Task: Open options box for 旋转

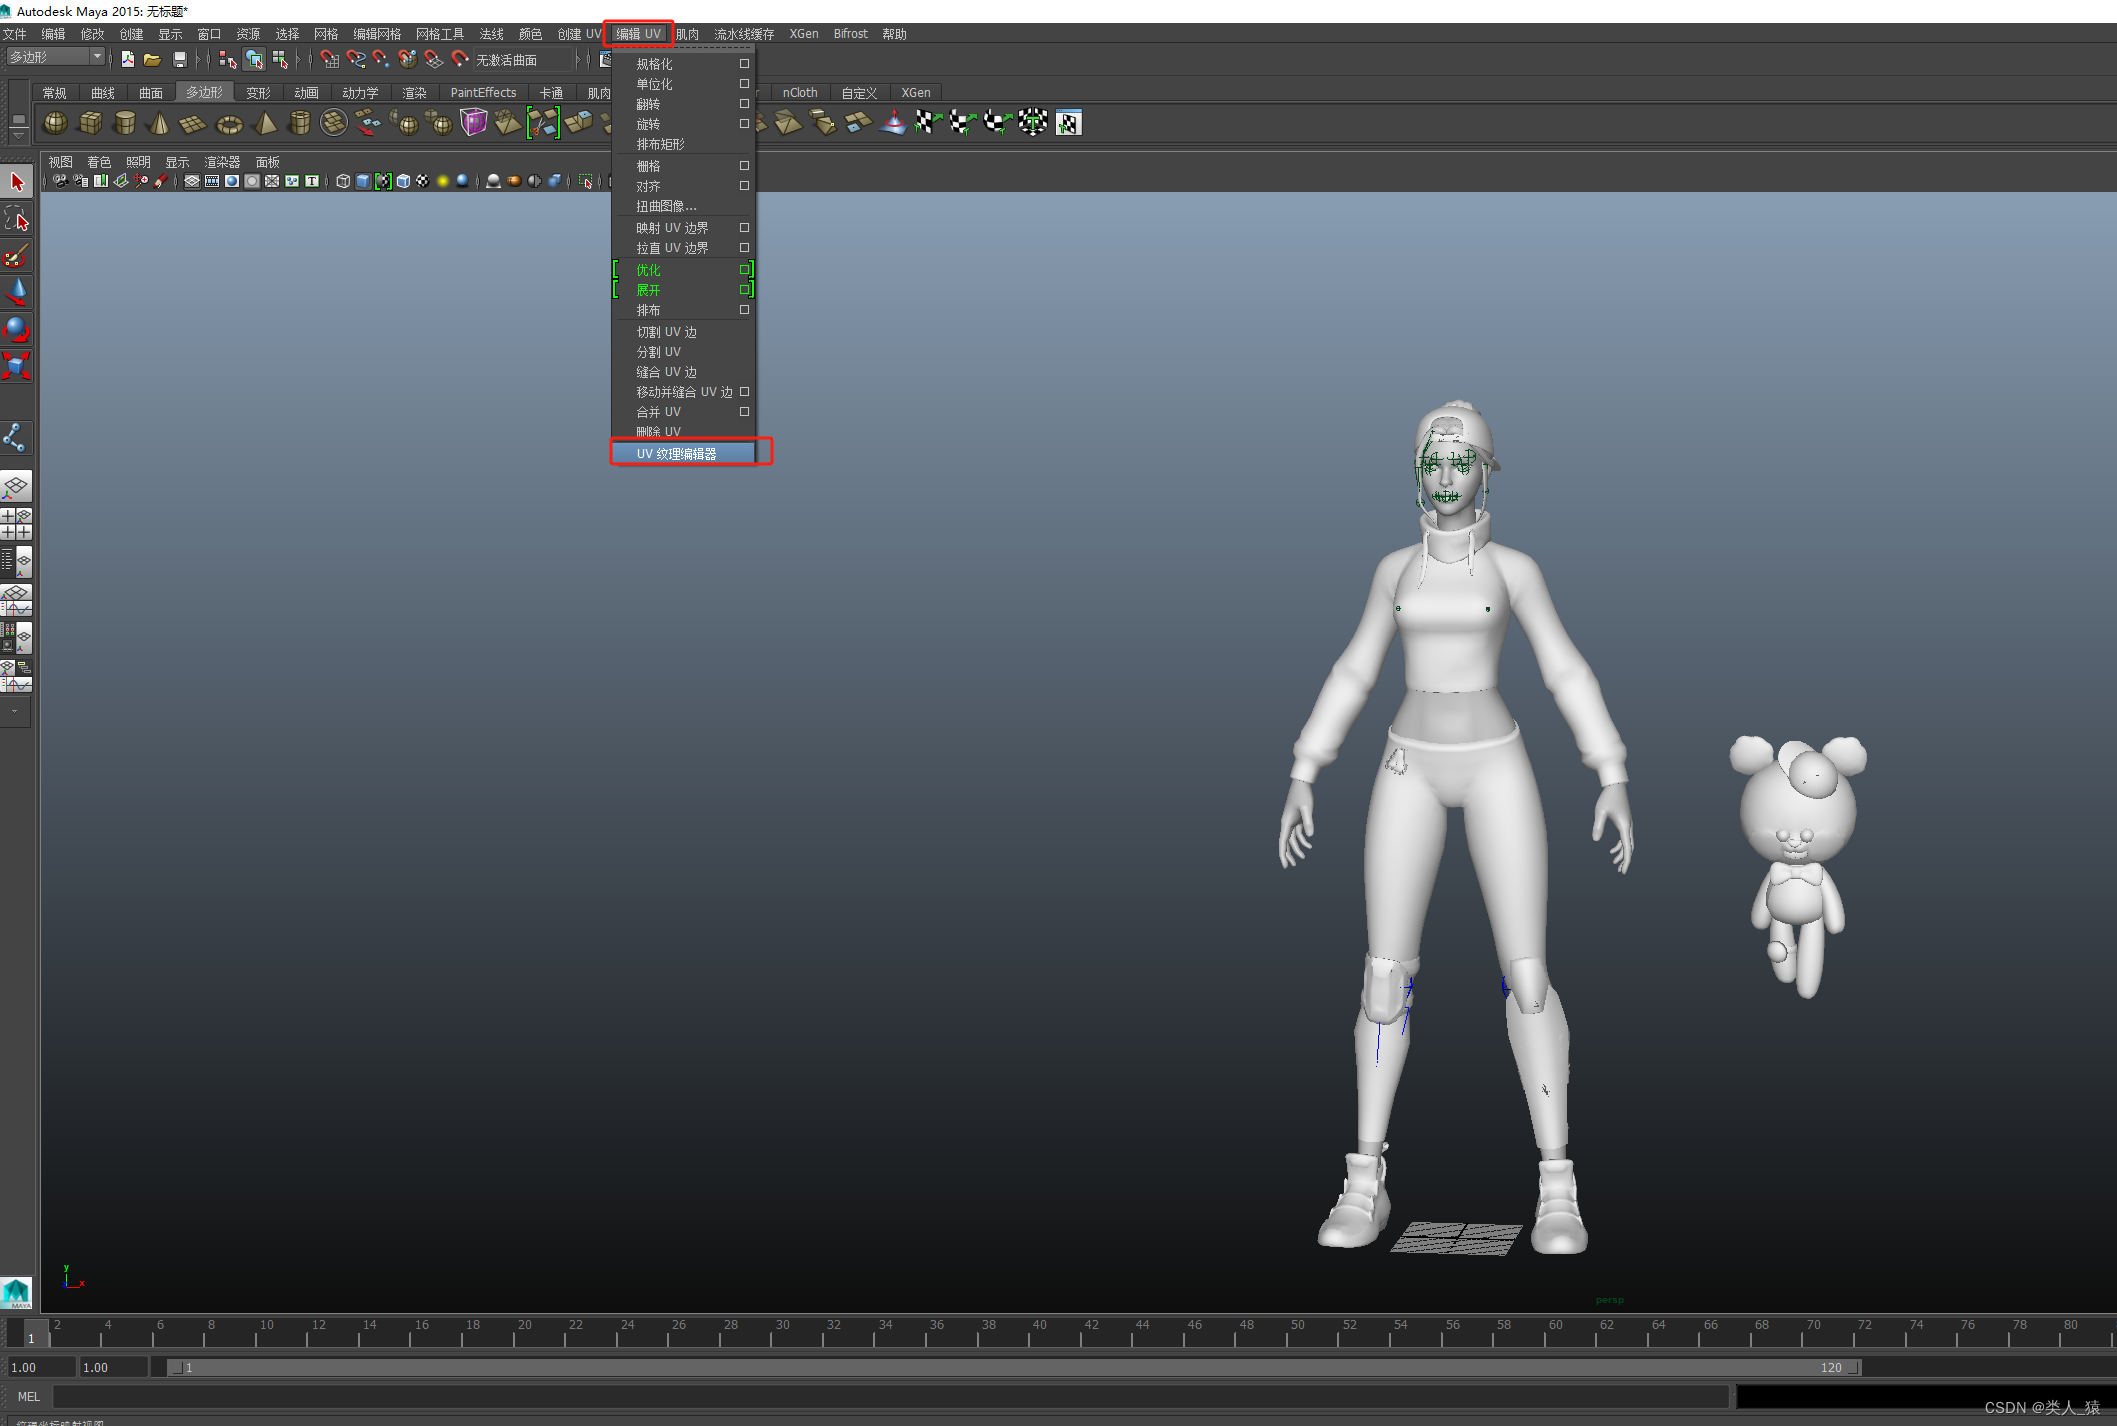Action: point(744,124)
